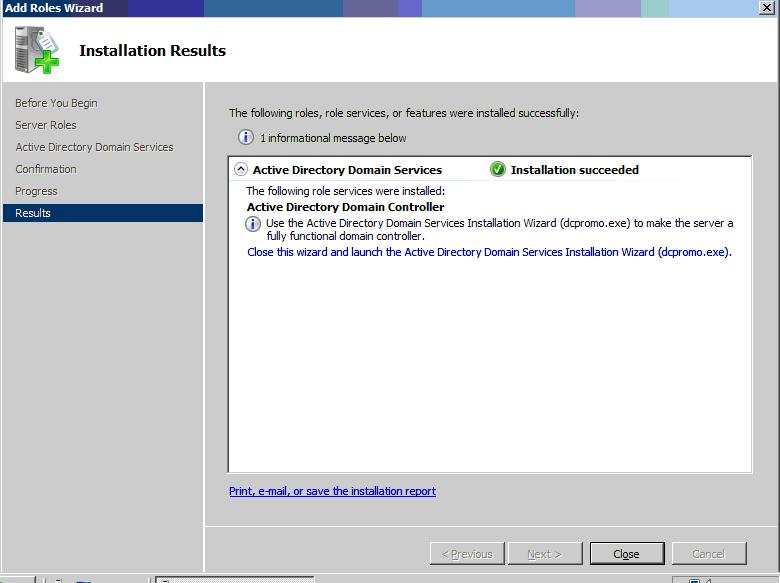Launch dcpromo.exe via the blue wizard link
Image resolution: width=780 pixels, height=583 pixels.
pyautogui.click(x=489, y=252)
